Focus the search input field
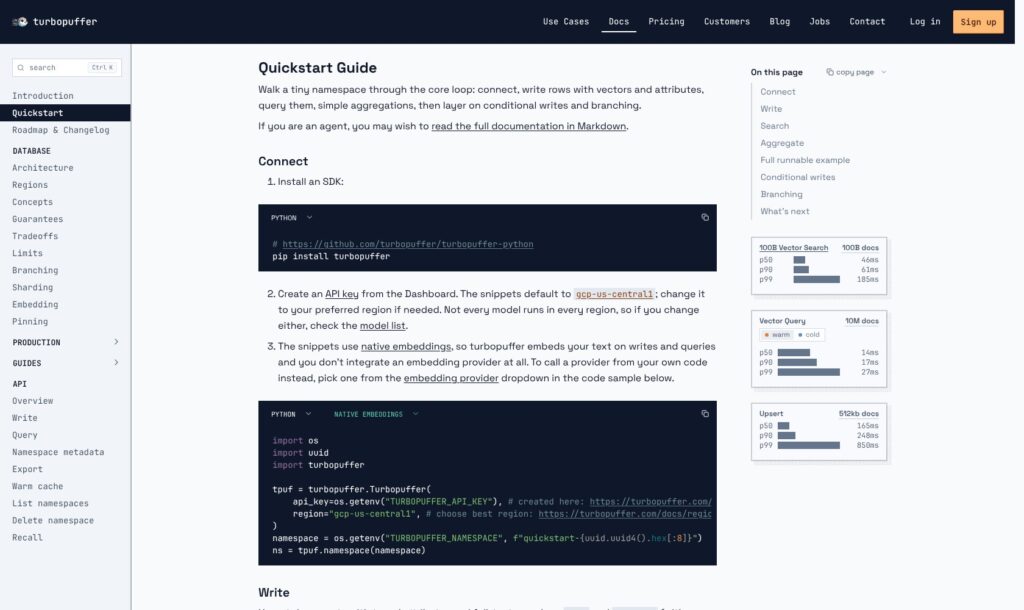 coord(67,68)
